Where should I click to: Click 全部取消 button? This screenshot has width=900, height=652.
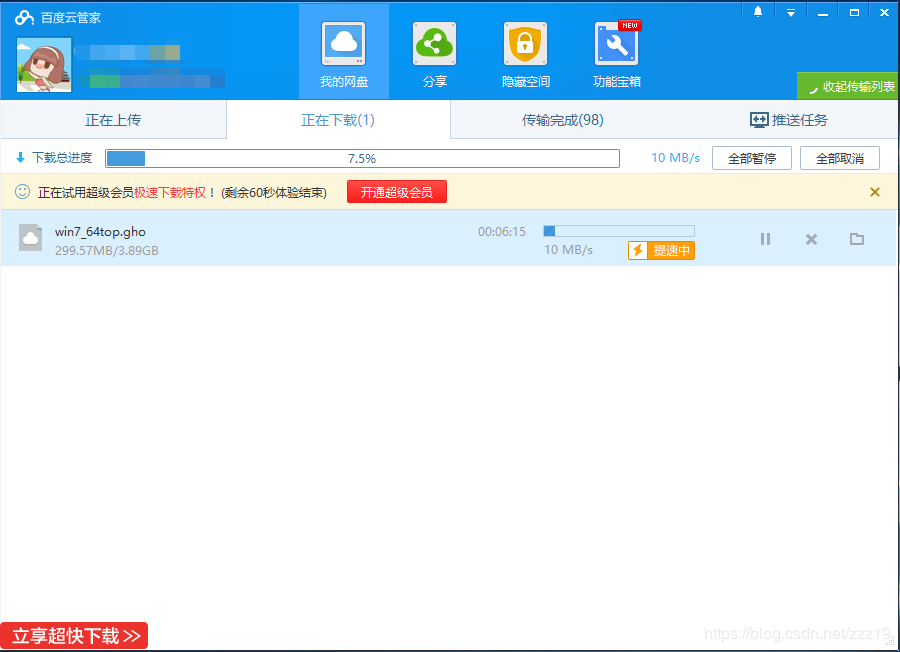point(840,158)
